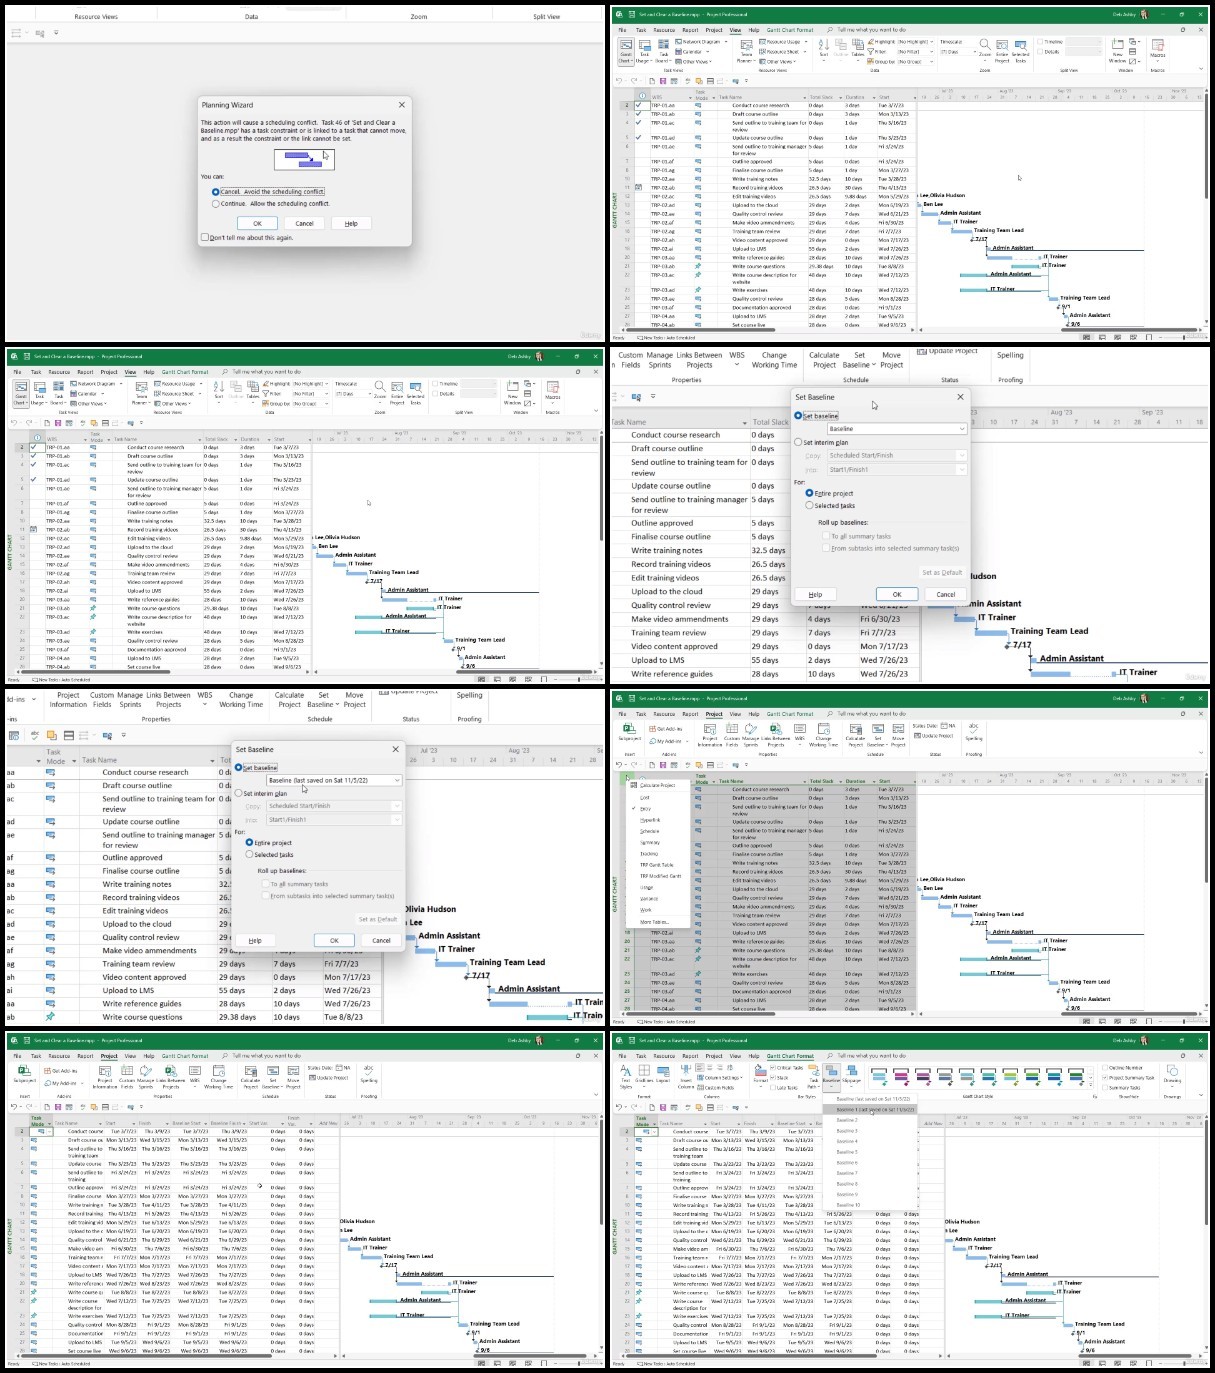Click Calculate Project icon in bottom-left window
1215x1373 pixels.
point(250,1075)
